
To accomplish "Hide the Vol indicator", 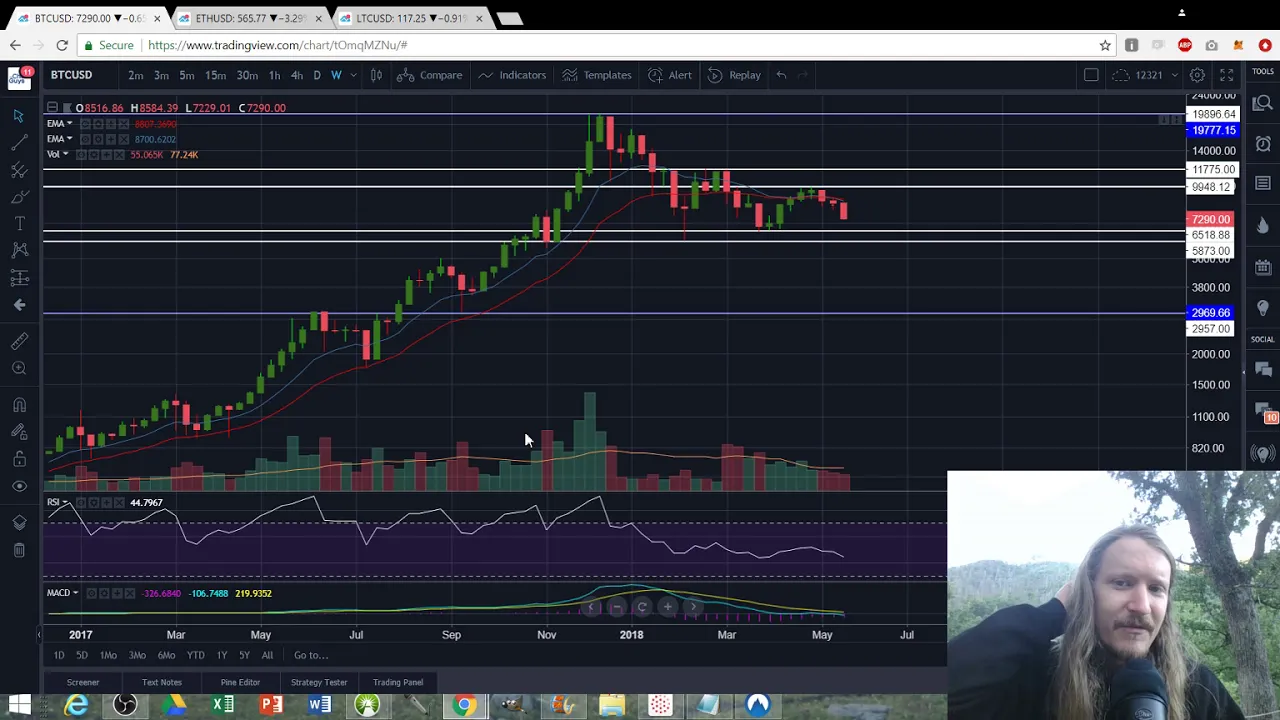I will coord(80,155).
